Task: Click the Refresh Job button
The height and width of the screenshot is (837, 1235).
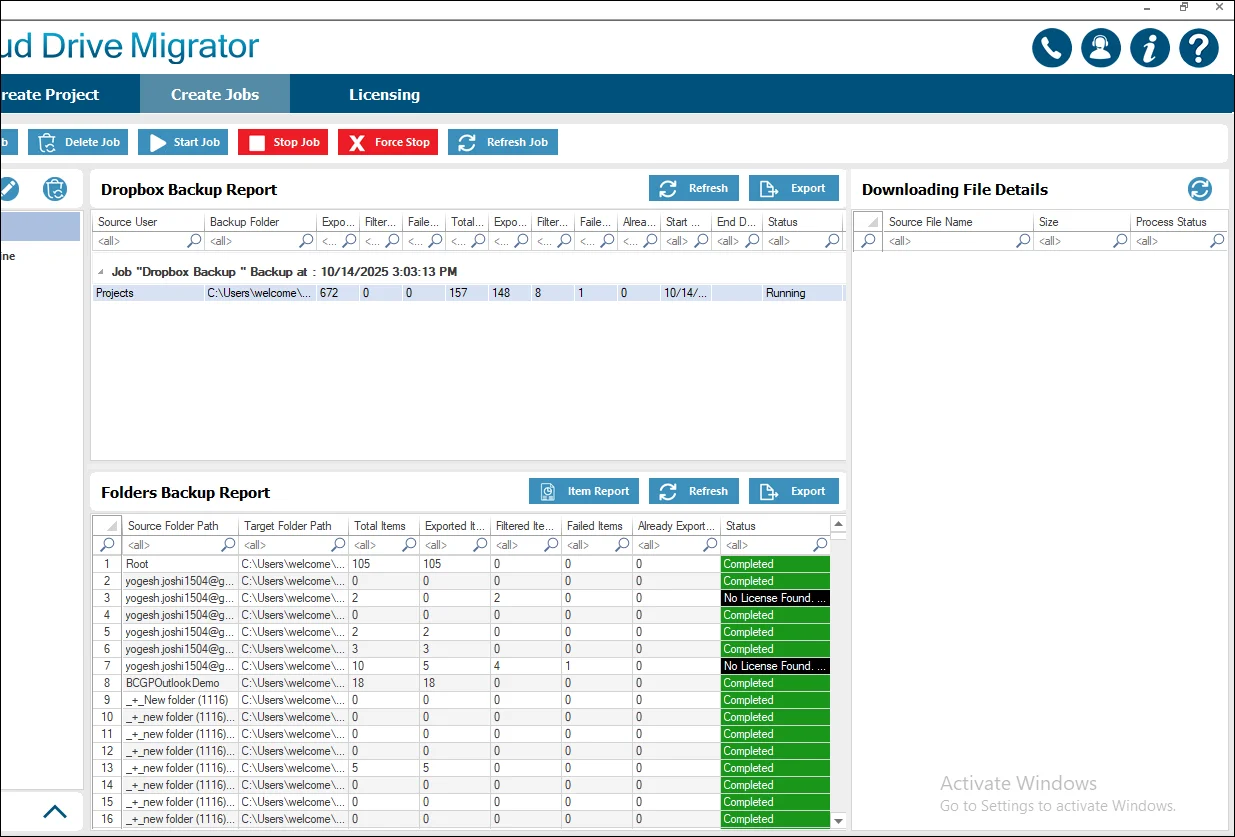Action: click(503, 142)
